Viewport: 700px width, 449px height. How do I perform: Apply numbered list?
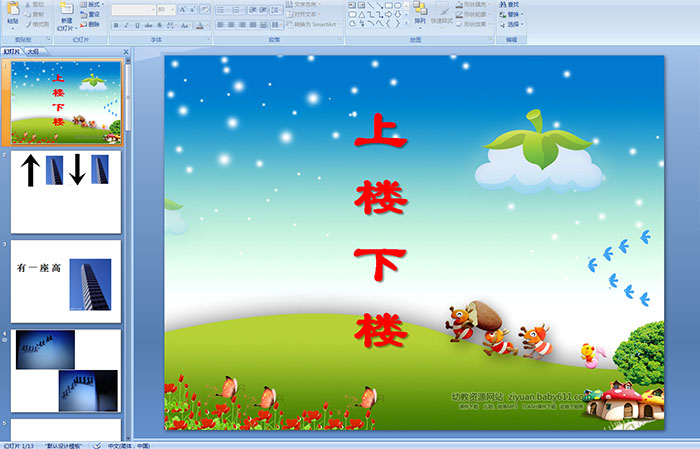[x=238, y=9]
